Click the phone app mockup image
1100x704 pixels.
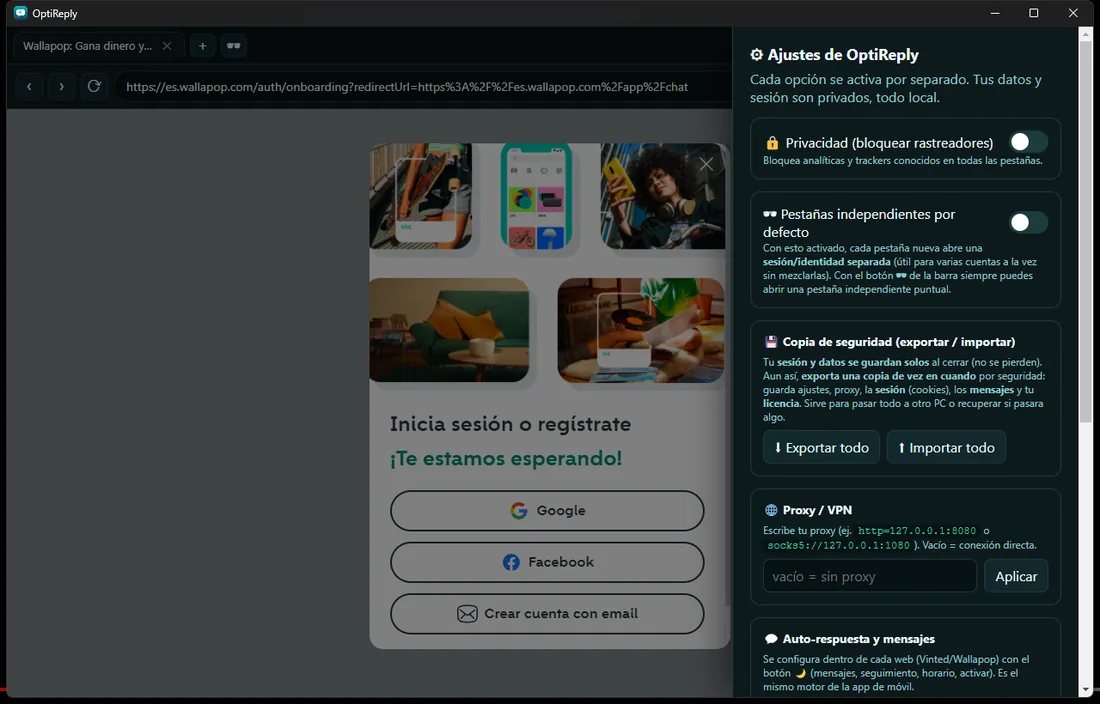click(537, 196)
